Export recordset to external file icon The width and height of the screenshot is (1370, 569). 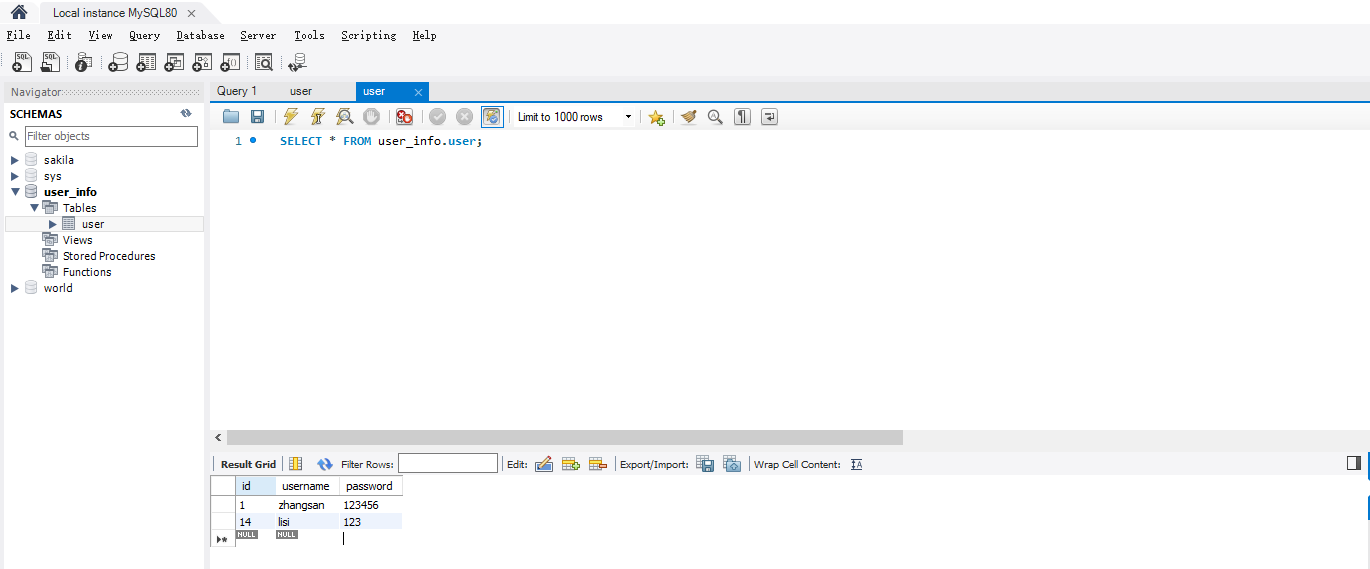705,464
